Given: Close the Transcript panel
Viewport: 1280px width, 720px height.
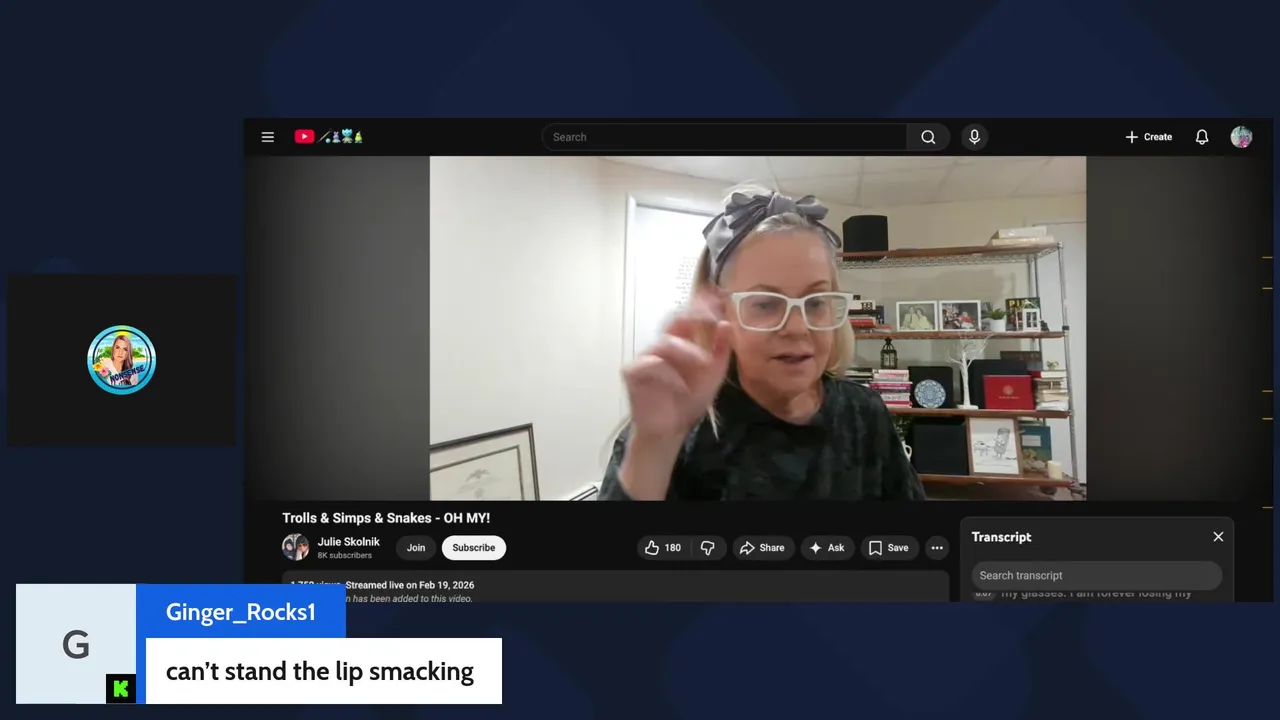Looking at the screenshot, I should click(1218, 537).
